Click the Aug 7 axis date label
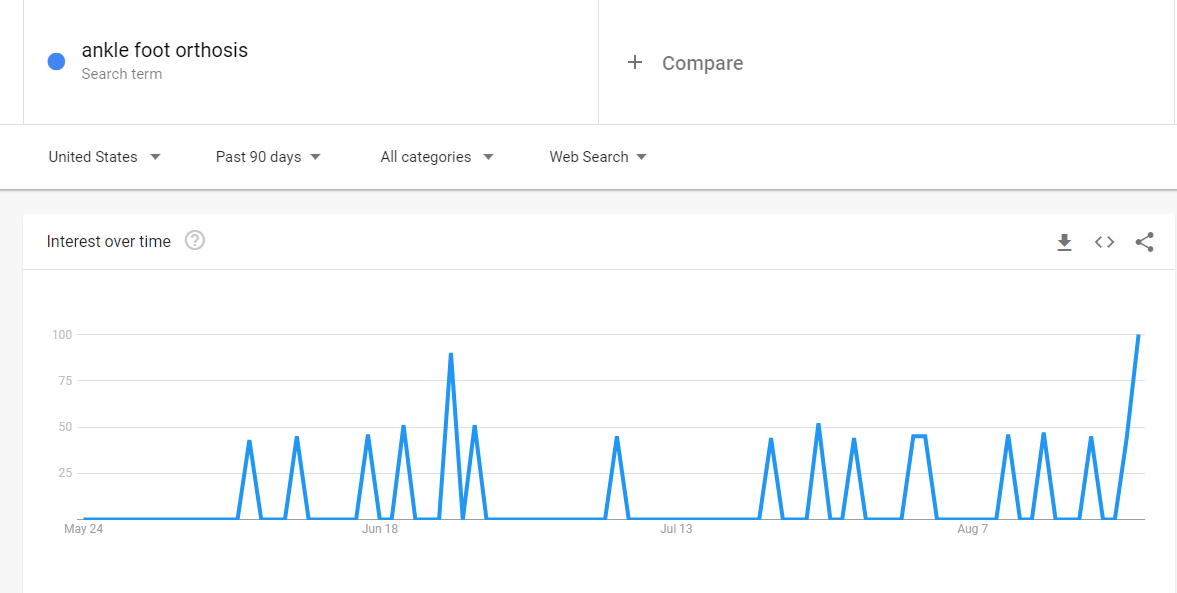 pos(972,529)
